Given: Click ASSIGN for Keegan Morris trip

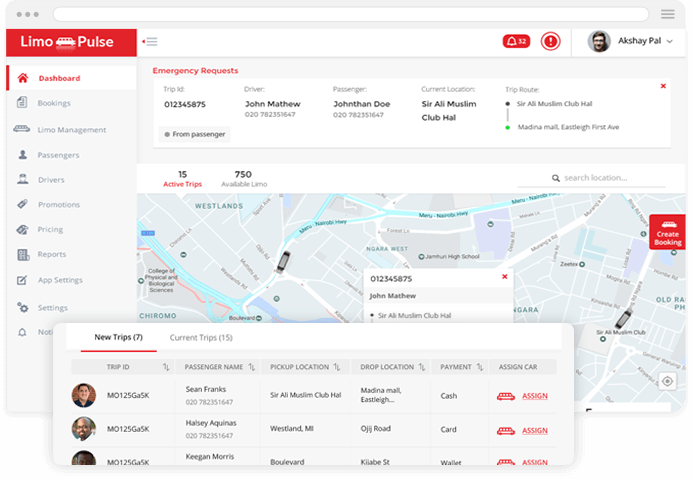Looking at the screenshot, I should (535, 462).
